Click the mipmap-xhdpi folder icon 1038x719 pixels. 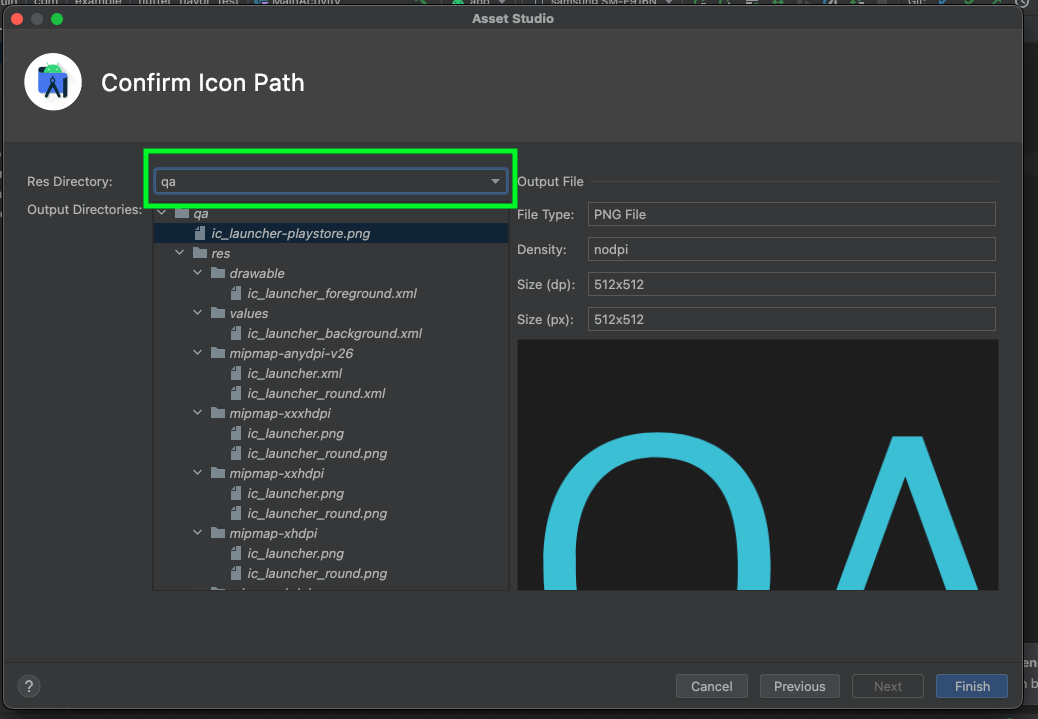[x=218, y=532]
